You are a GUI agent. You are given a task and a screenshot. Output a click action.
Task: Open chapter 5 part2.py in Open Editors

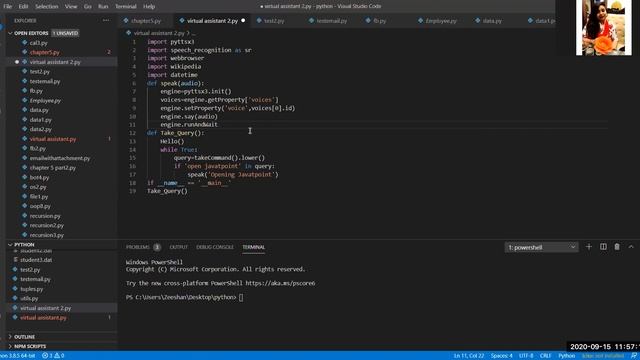pos(53,168)
